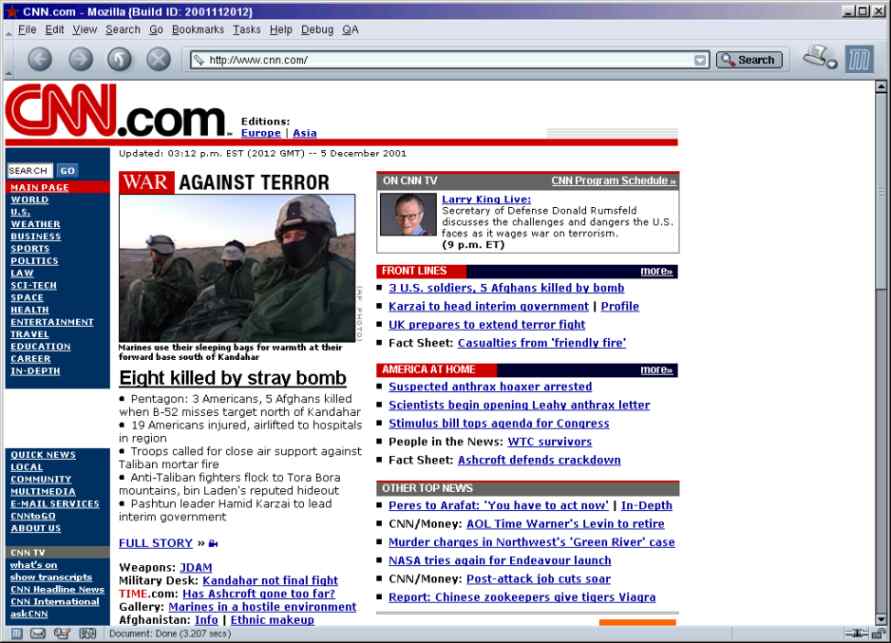Open the Afghanistan 'Ethnic makeup' link
Image resolution: width=891 pixels, height=643 pixels.
coord(272,620)
